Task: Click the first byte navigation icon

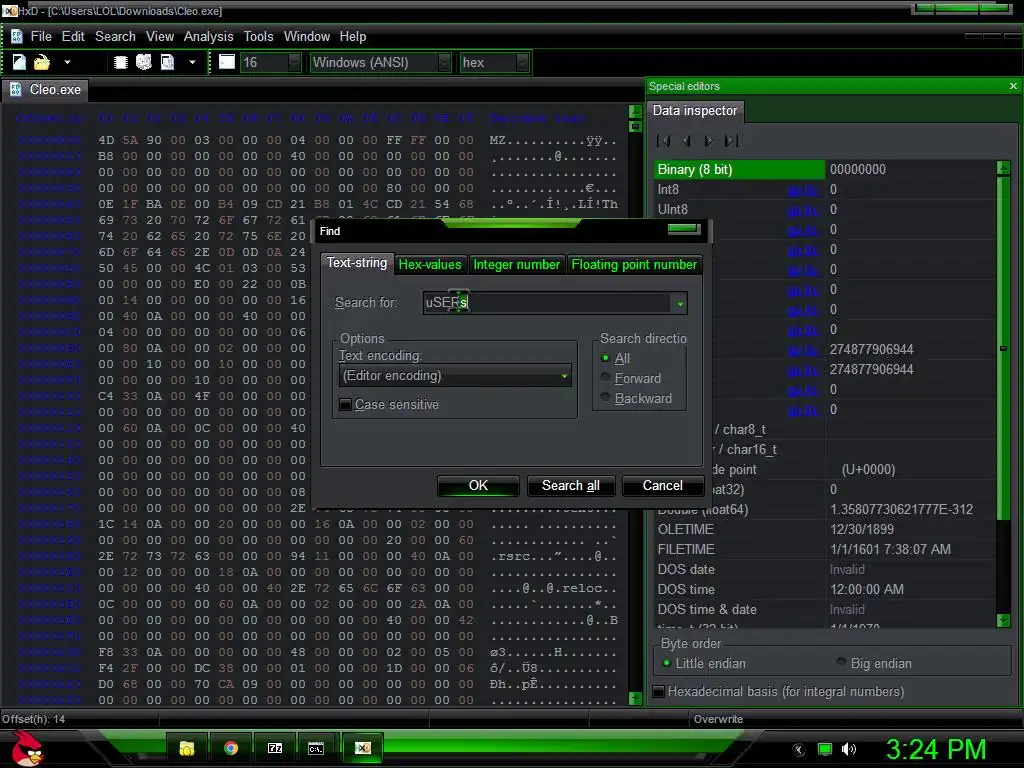Action: (664, 140)
